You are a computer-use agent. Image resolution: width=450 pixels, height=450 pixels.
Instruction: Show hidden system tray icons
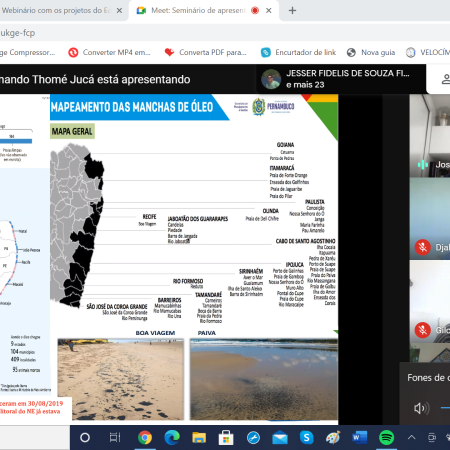pos(412,437)
